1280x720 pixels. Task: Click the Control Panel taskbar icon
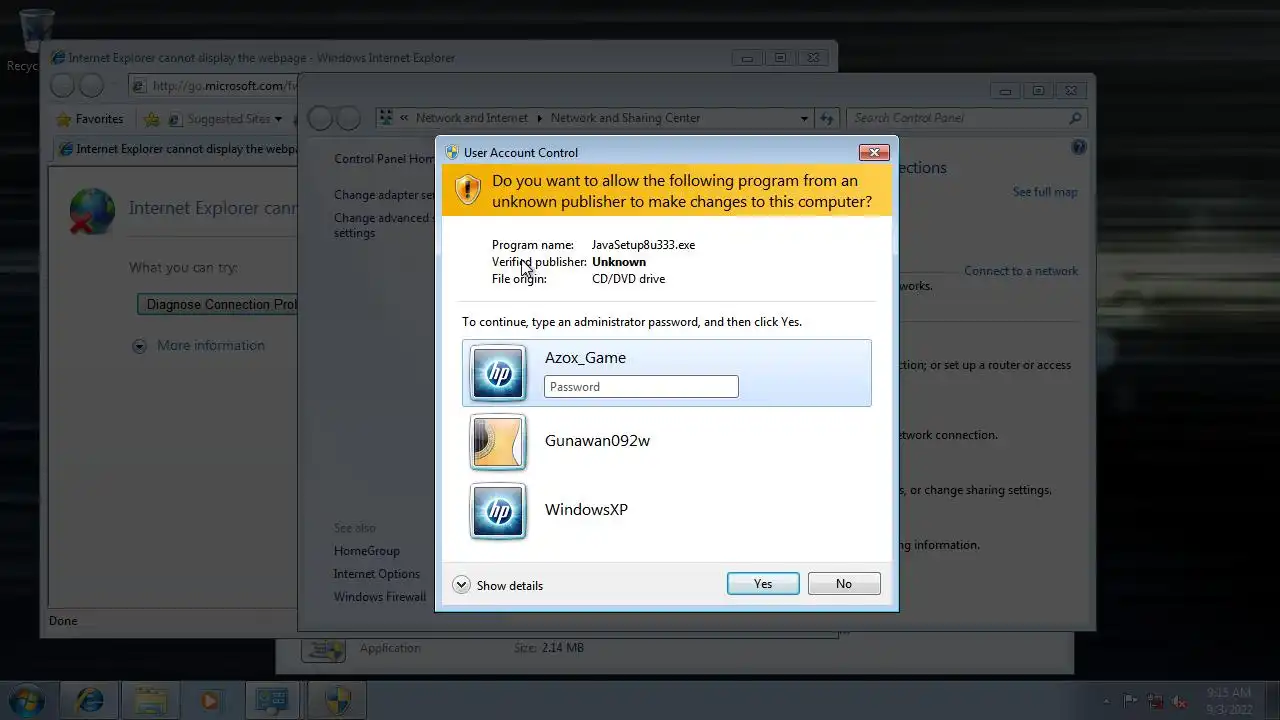271,700
